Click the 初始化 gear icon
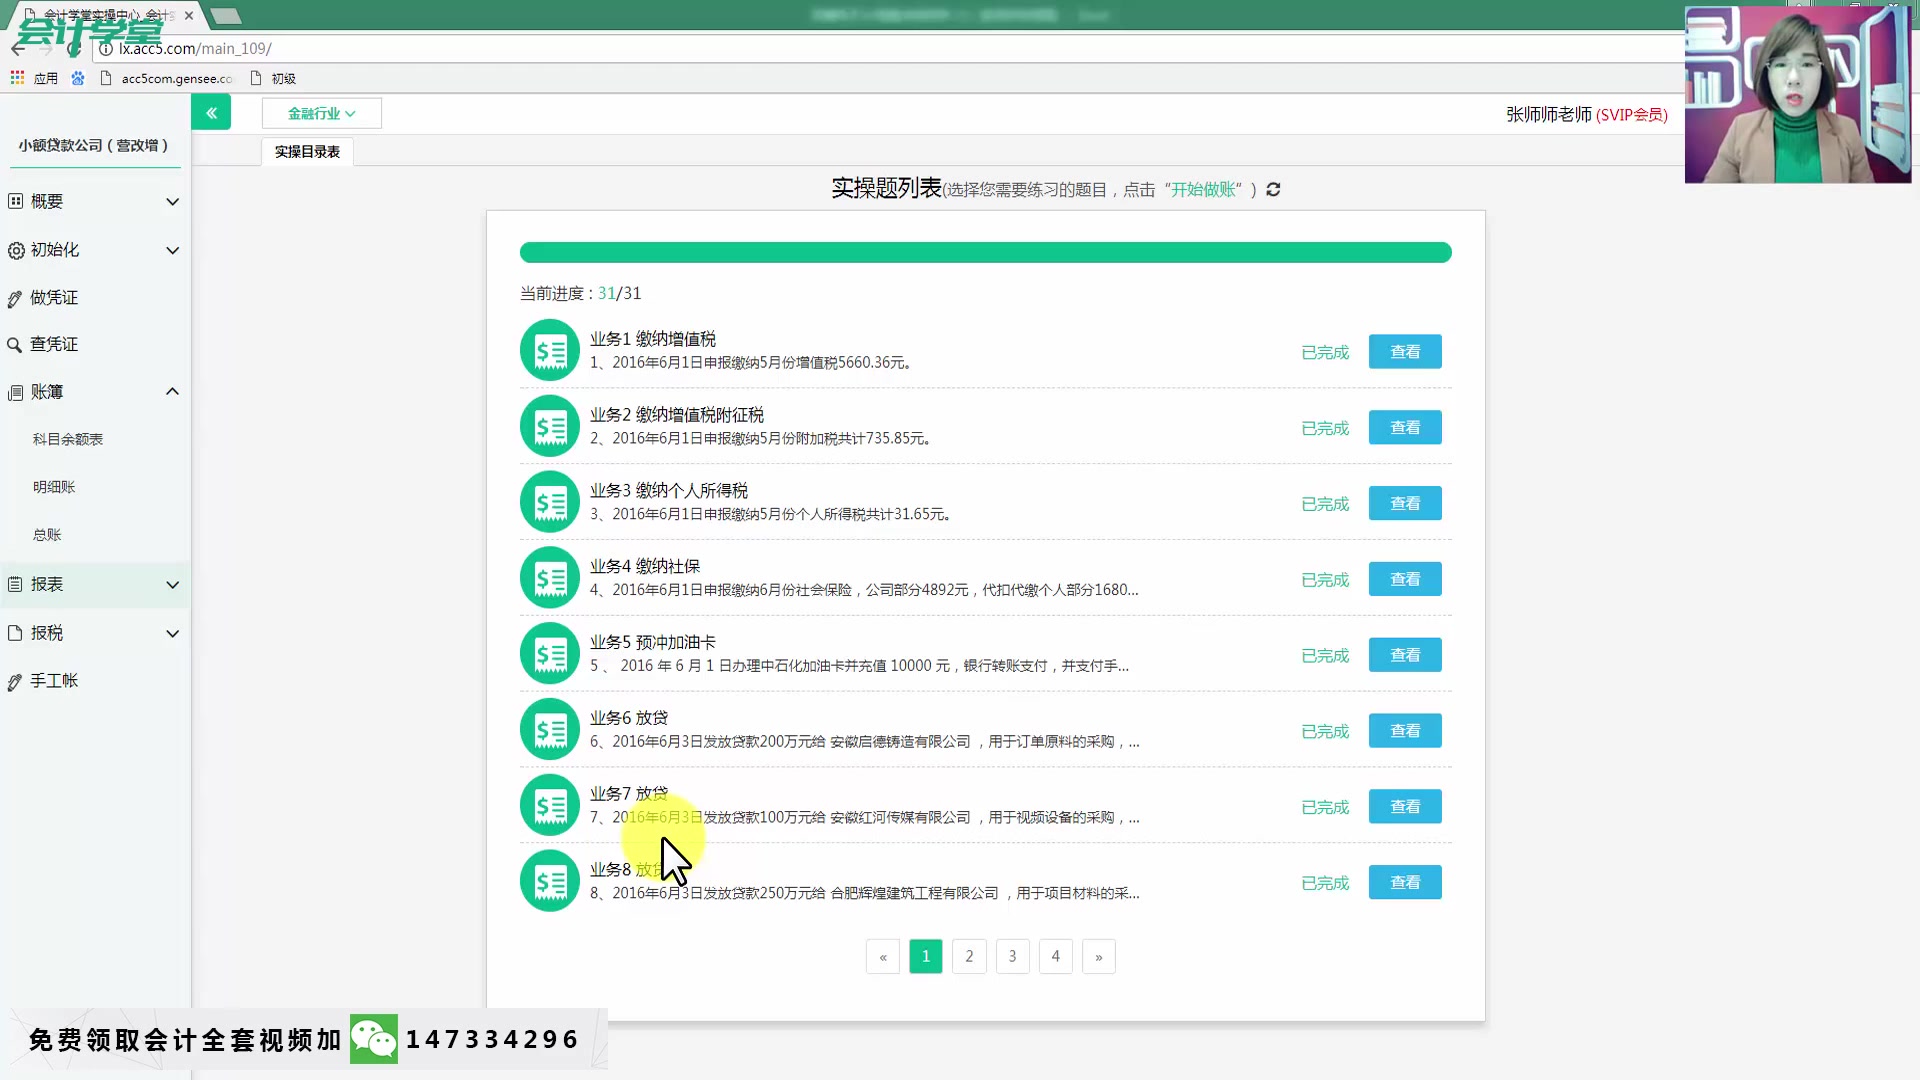This screenshot has height=1080, width=1920. 15,250
